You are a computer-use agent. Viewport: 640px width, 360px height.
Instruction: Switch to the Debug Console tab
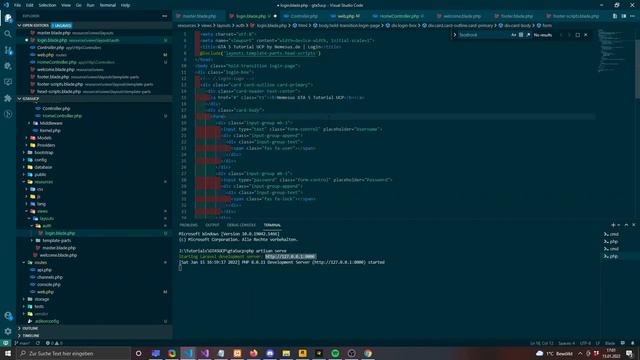click(241, 225)
